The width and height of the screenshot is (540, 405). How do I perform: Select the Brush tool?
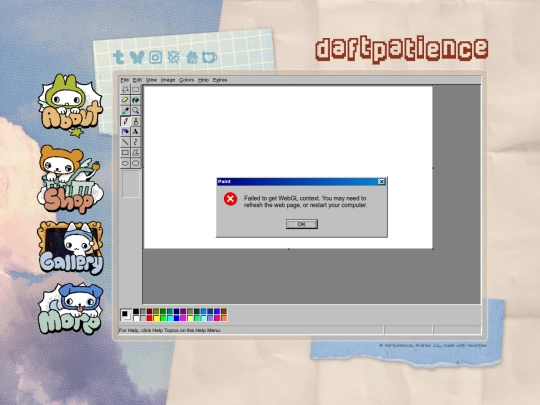click(x=136, y=121)
